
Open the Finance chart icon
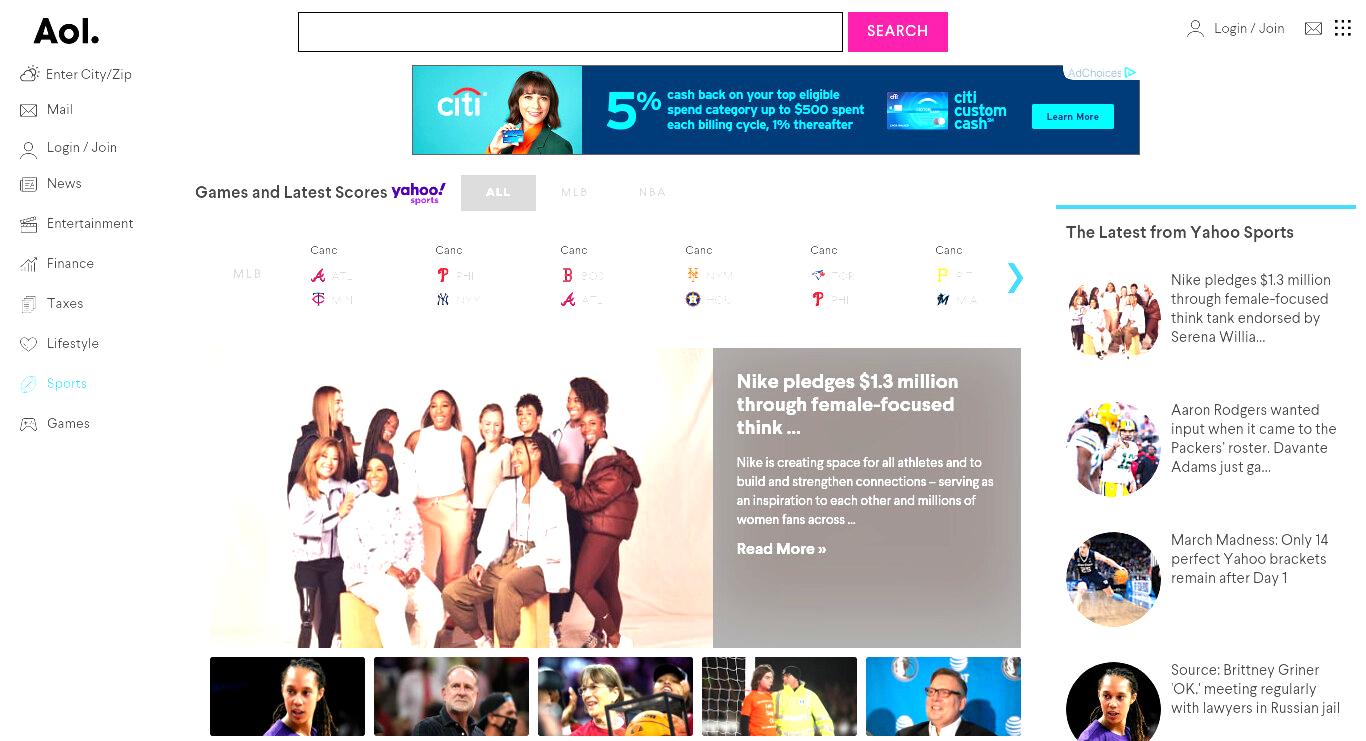pyautogui.click(x=28, y=264)
